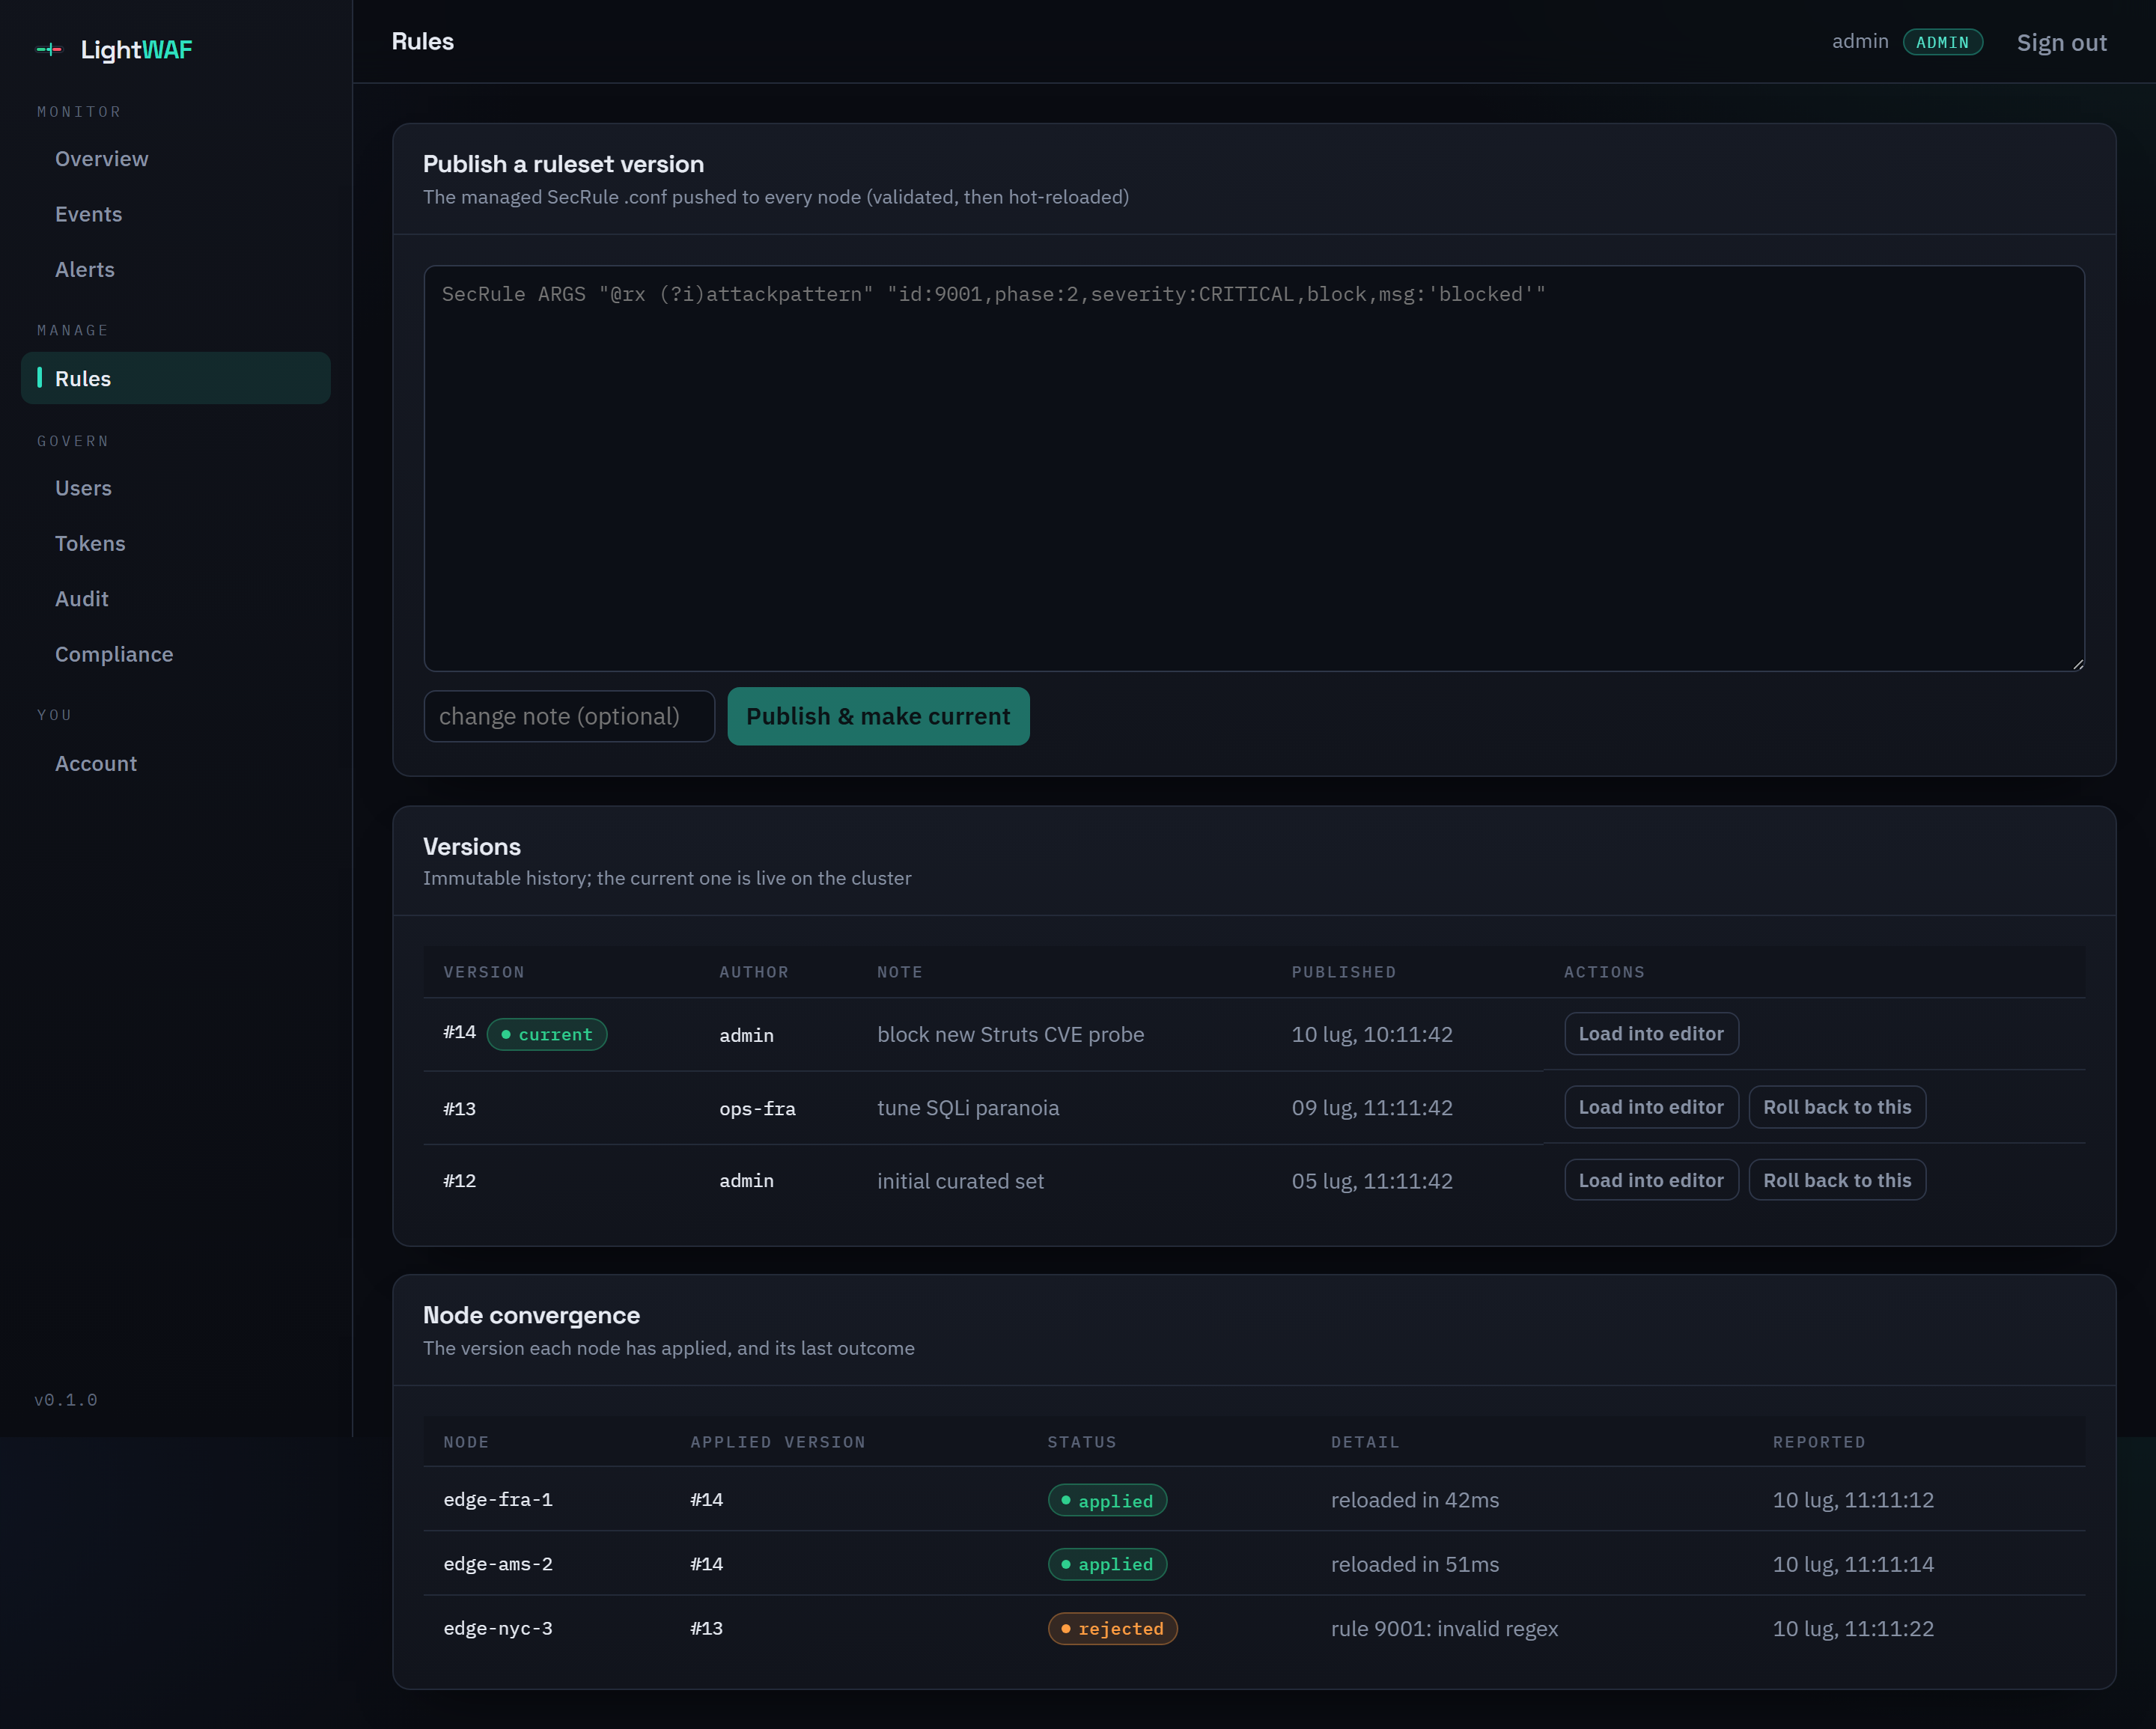The height and width of the screenshot is (1729, 2156).
Task: Click applied status badge for edge-fra-1
Action: tap(1107, 1500)
